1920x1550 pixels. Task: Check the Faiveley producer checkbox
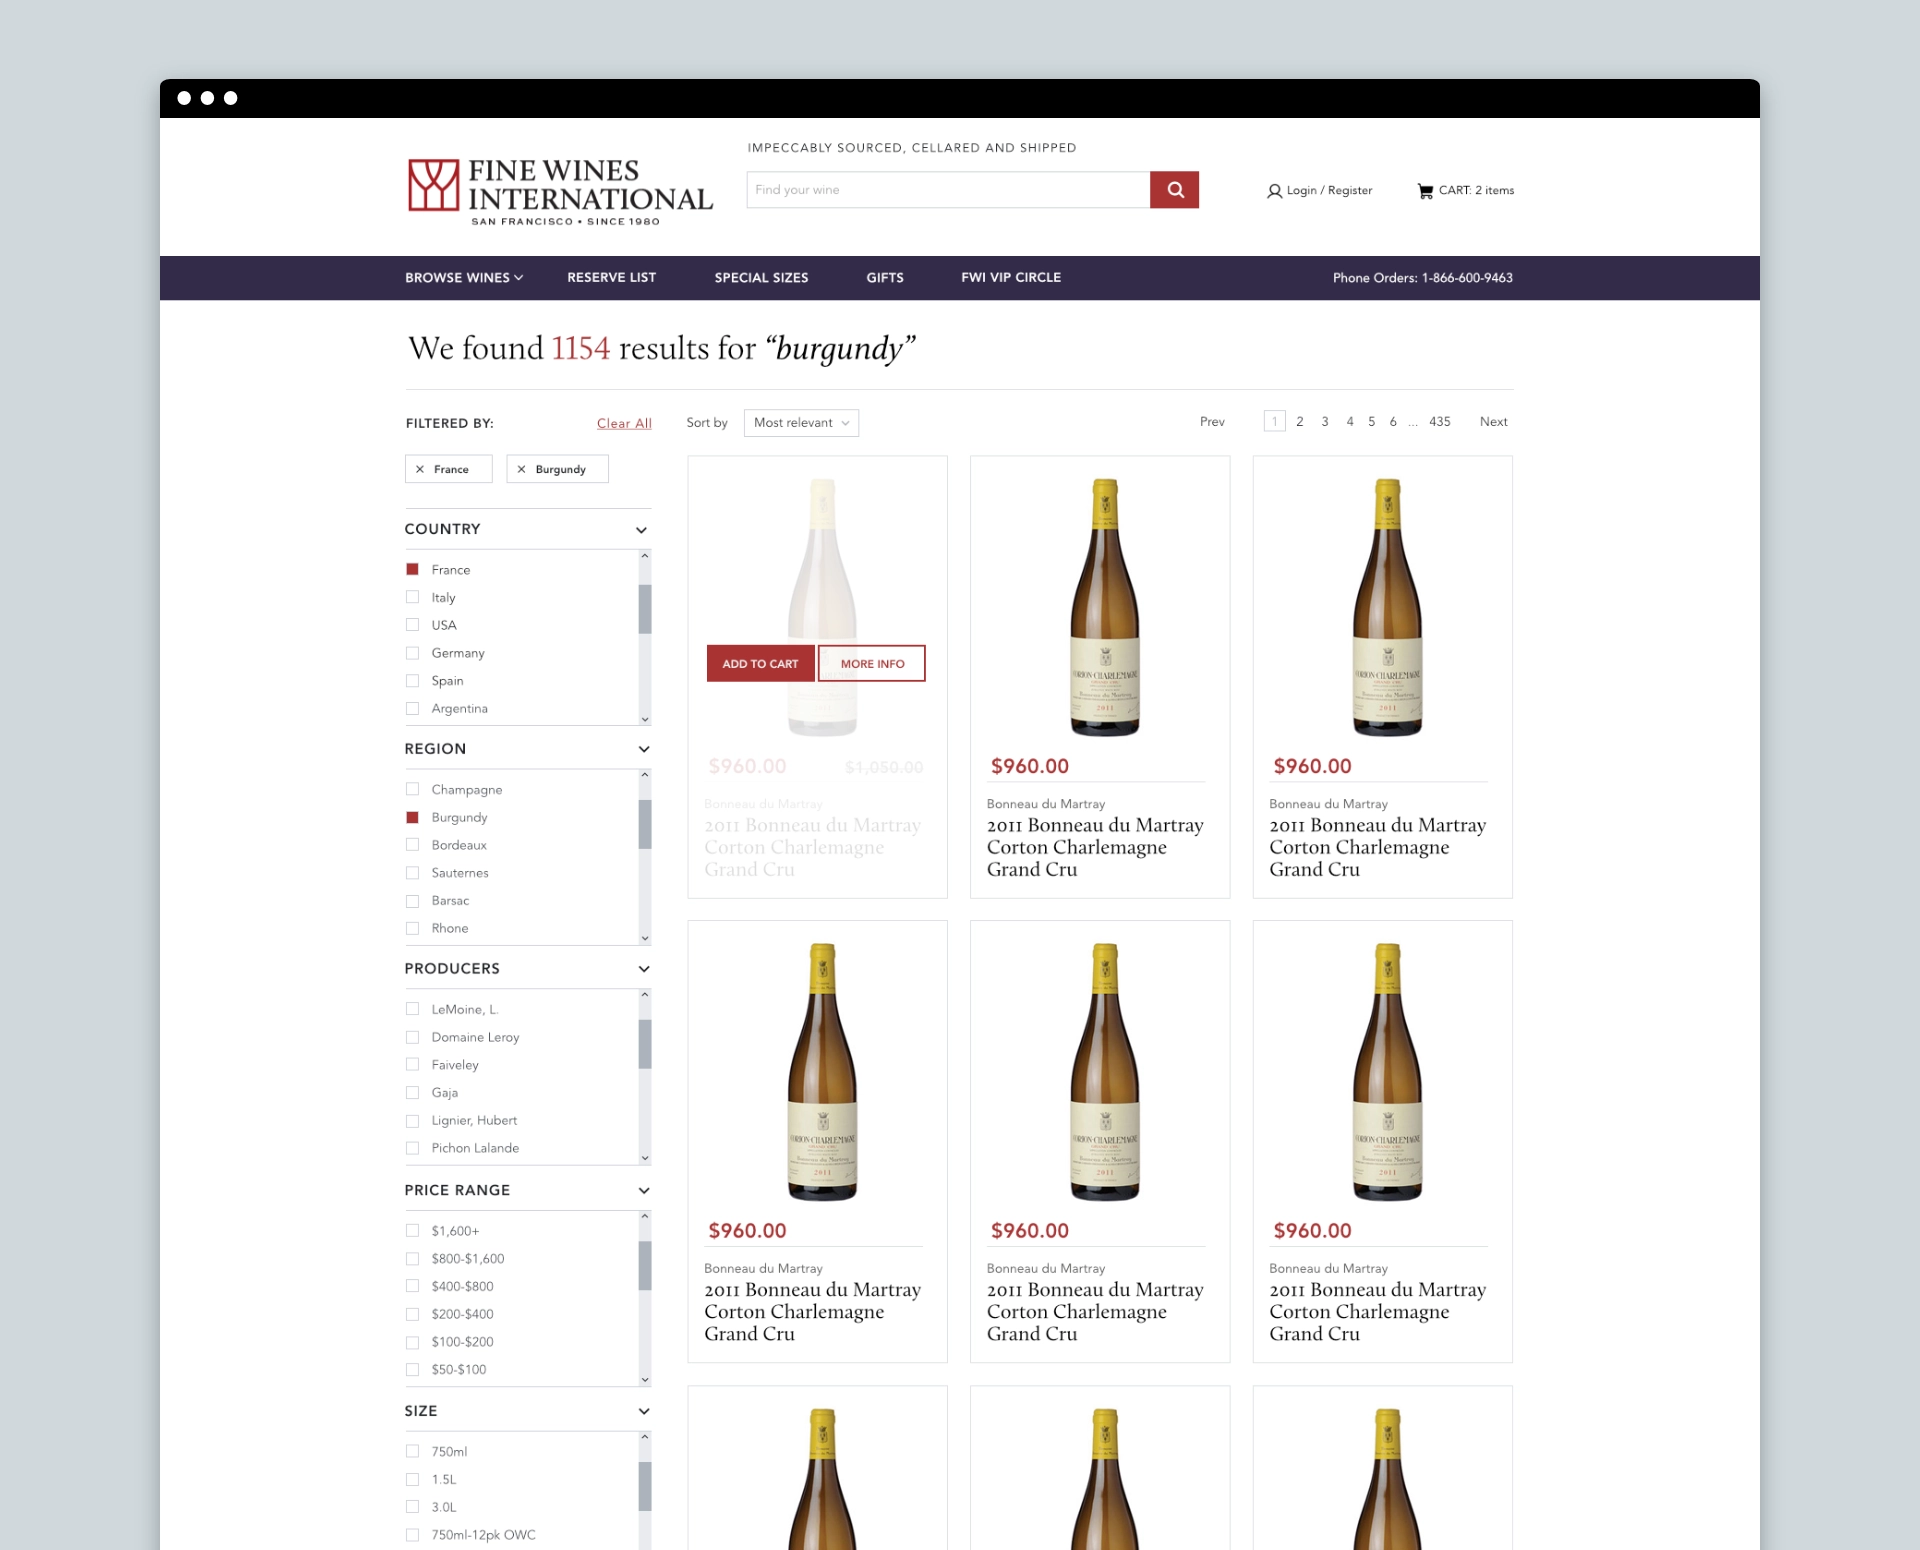click(412, 1065)
